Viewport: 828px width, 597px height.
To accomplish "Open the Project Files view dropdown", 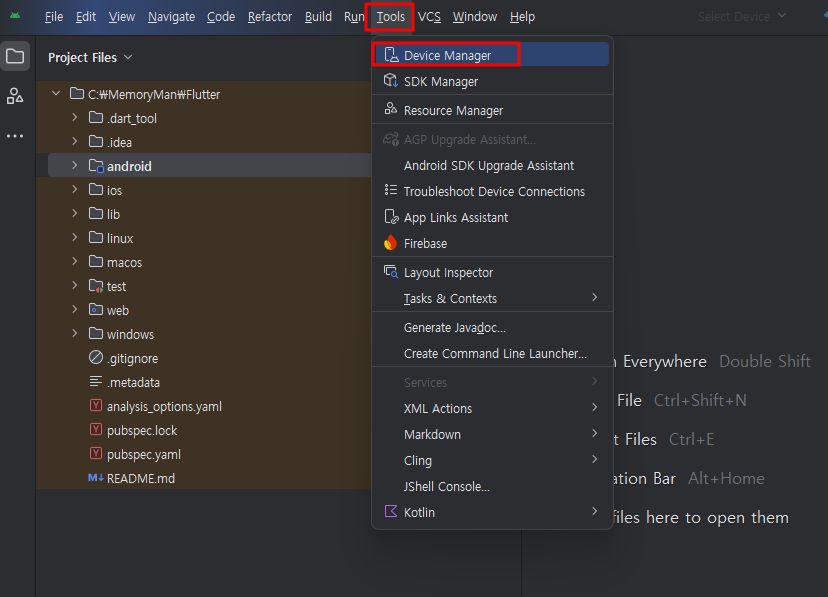I will tap(90, 57).
